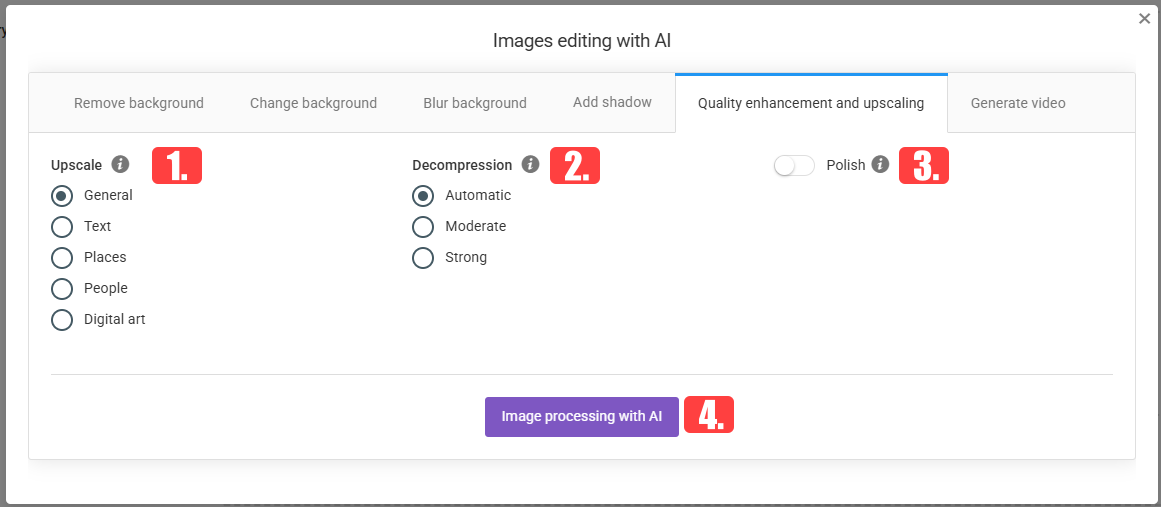Choose Strong decompression
Viewport: 1161px width, 507px height.
click(423, 258)
